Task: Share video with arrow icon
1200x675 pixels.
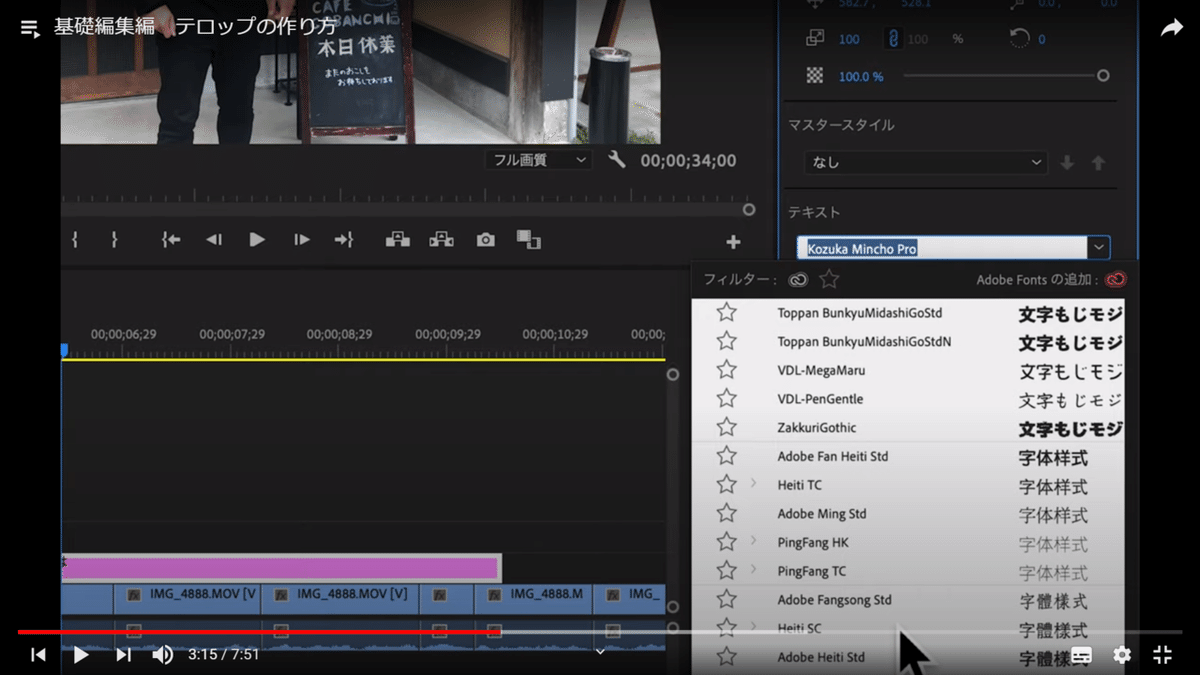Action: tap(1171, 28)
